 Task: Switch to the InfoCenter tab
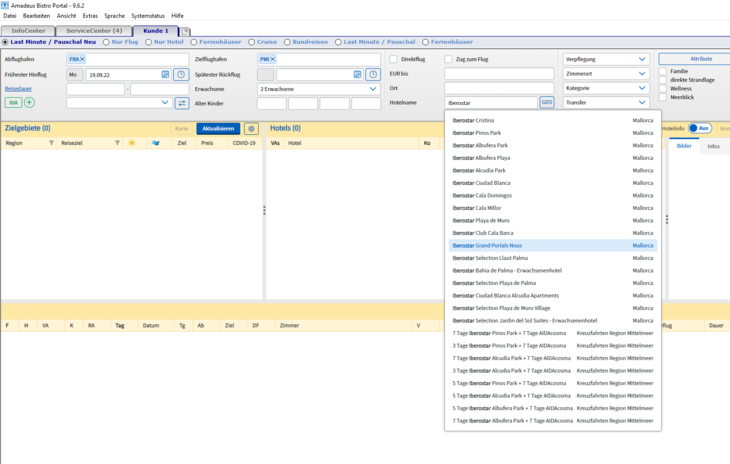(28, 31)
